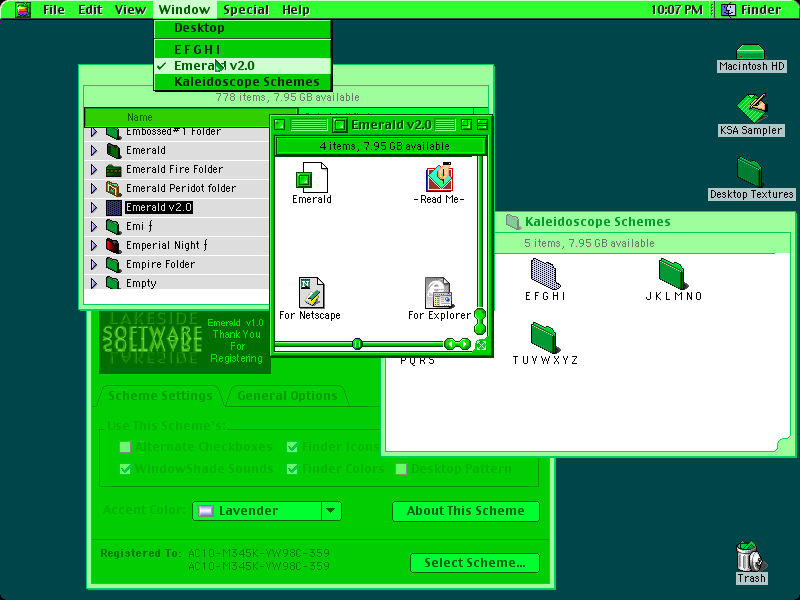The height and width of the screenshot is (600, 800).
Task: Choose Emerald v2.0 in Window menu
Action: coord(242,66)
